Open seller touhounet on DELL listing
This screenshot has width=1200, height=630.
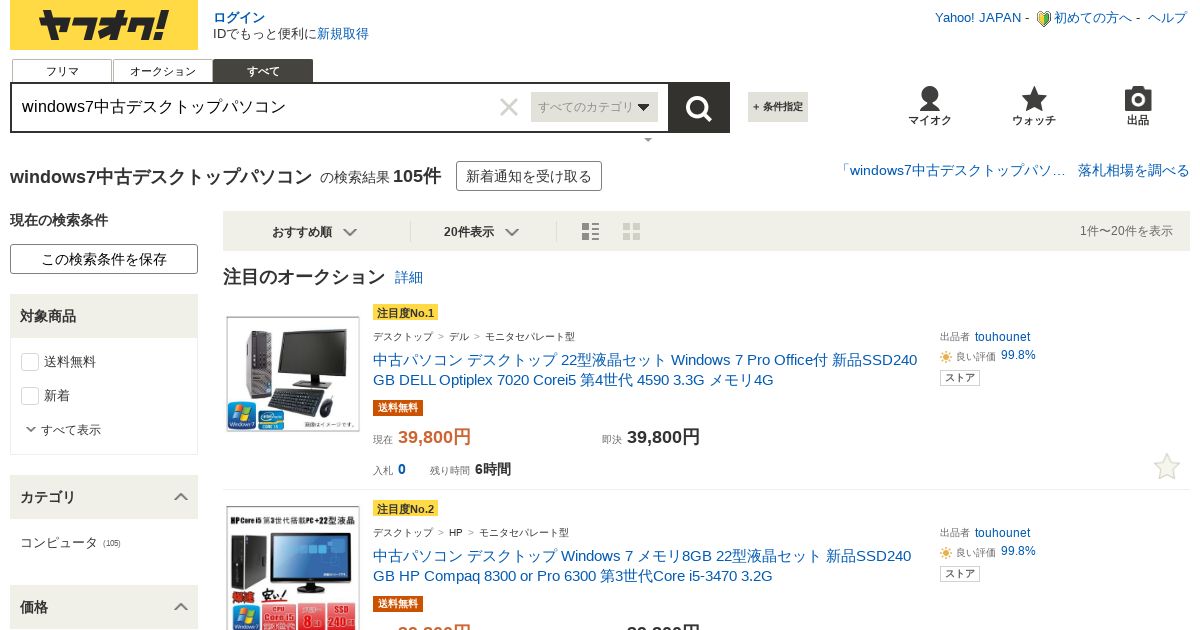coord(1002,337)
